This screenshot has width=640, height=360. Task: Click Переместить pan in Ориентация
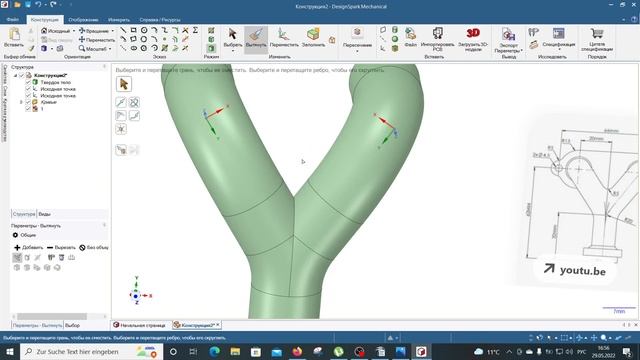[x=97, y=40]
